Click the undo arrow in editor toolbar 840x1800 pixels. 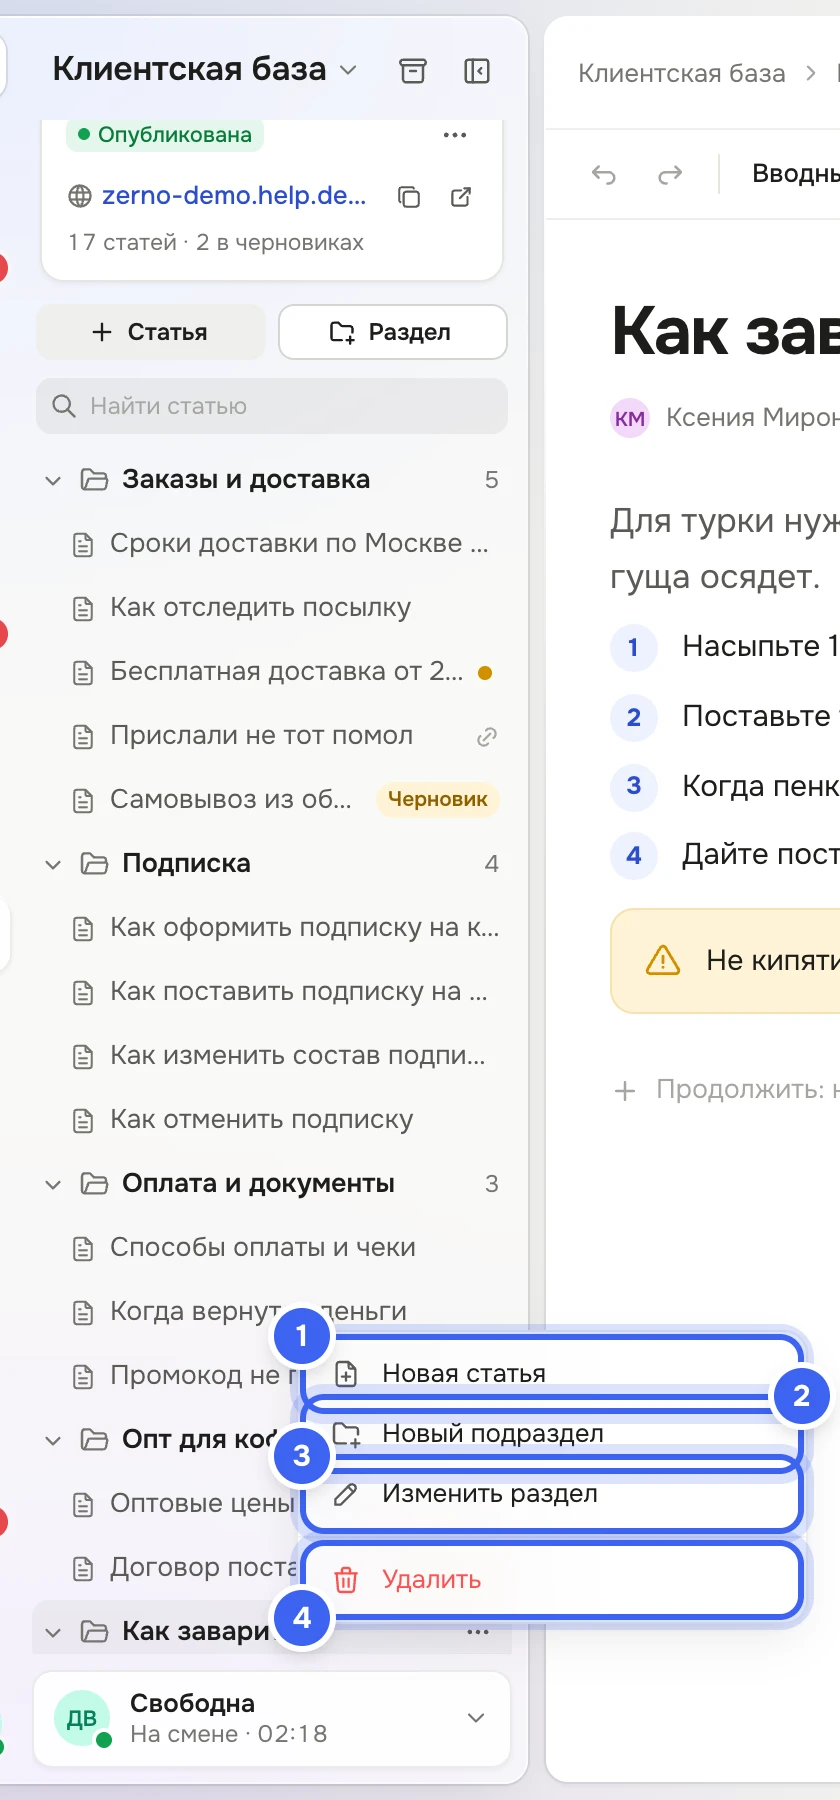click(x=604, y=175)
